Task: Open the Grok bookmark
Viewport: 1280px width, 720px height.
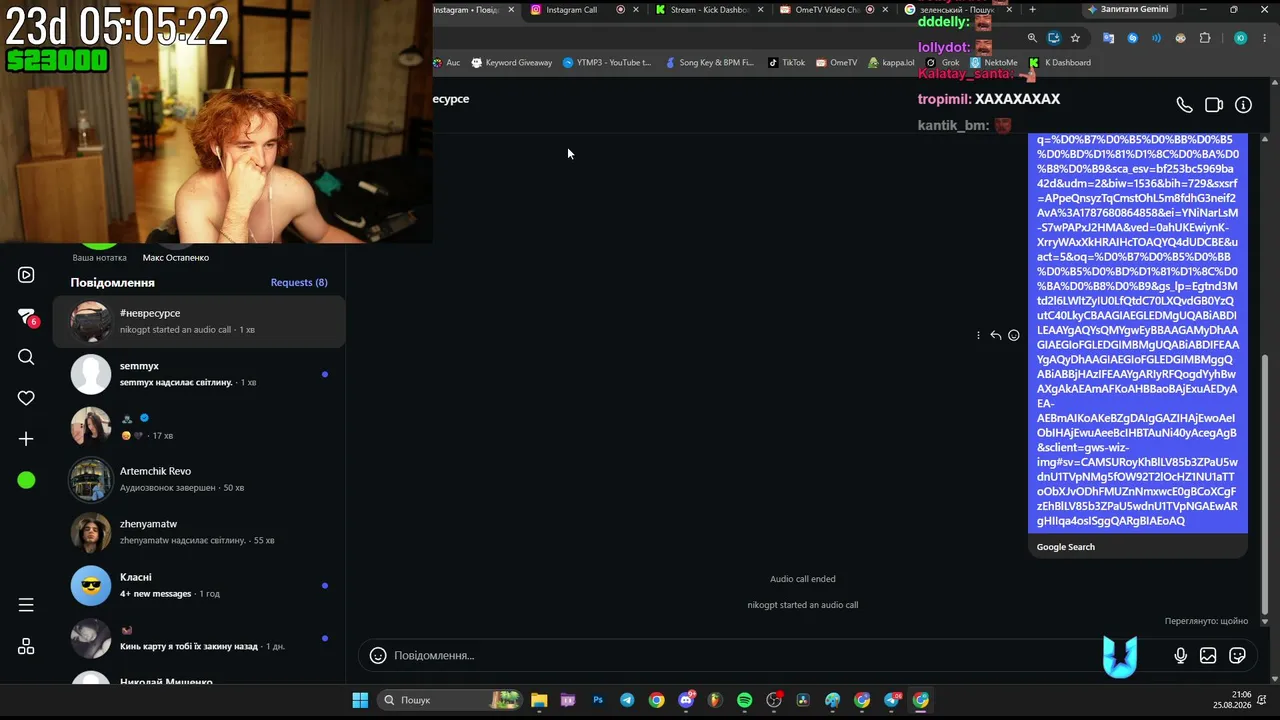Action: pos(942,62)
